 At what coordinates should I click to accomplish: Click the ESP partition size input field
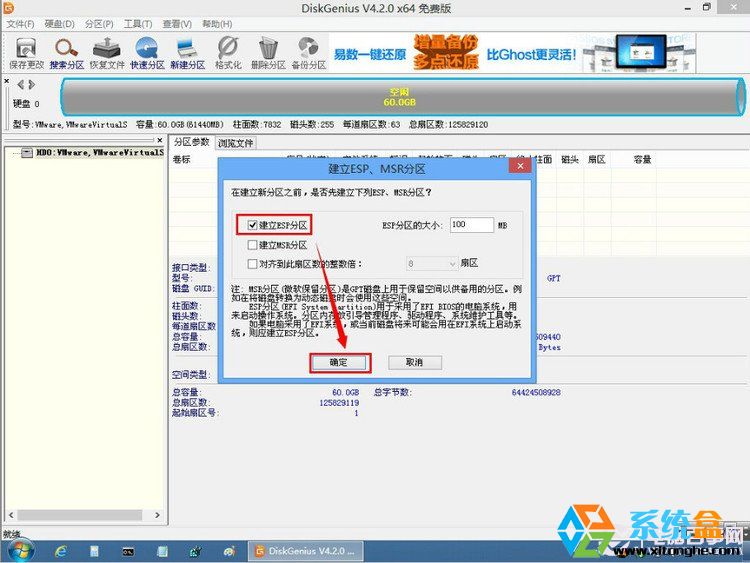click(472, 225)
